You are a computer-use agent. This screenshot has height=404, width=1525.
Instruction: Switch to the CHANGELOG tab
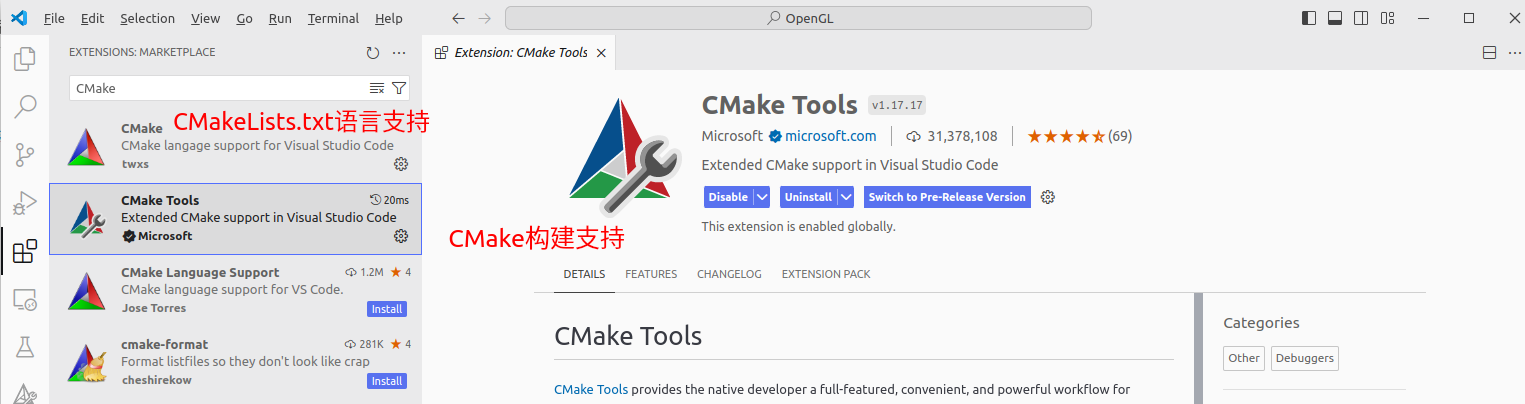(729, 274)
